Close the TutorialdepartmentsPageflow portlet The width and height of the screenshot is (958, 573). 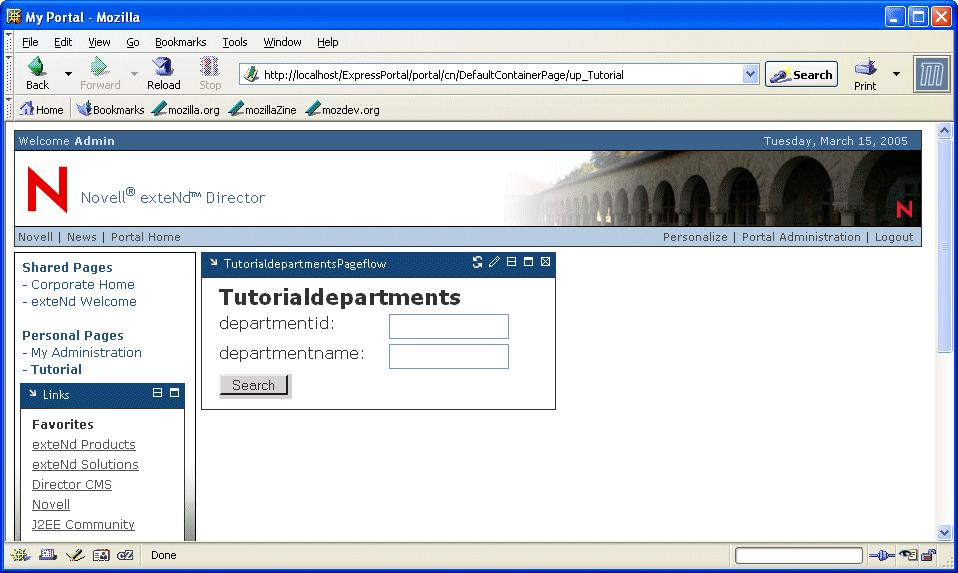(x=546, y=262)
